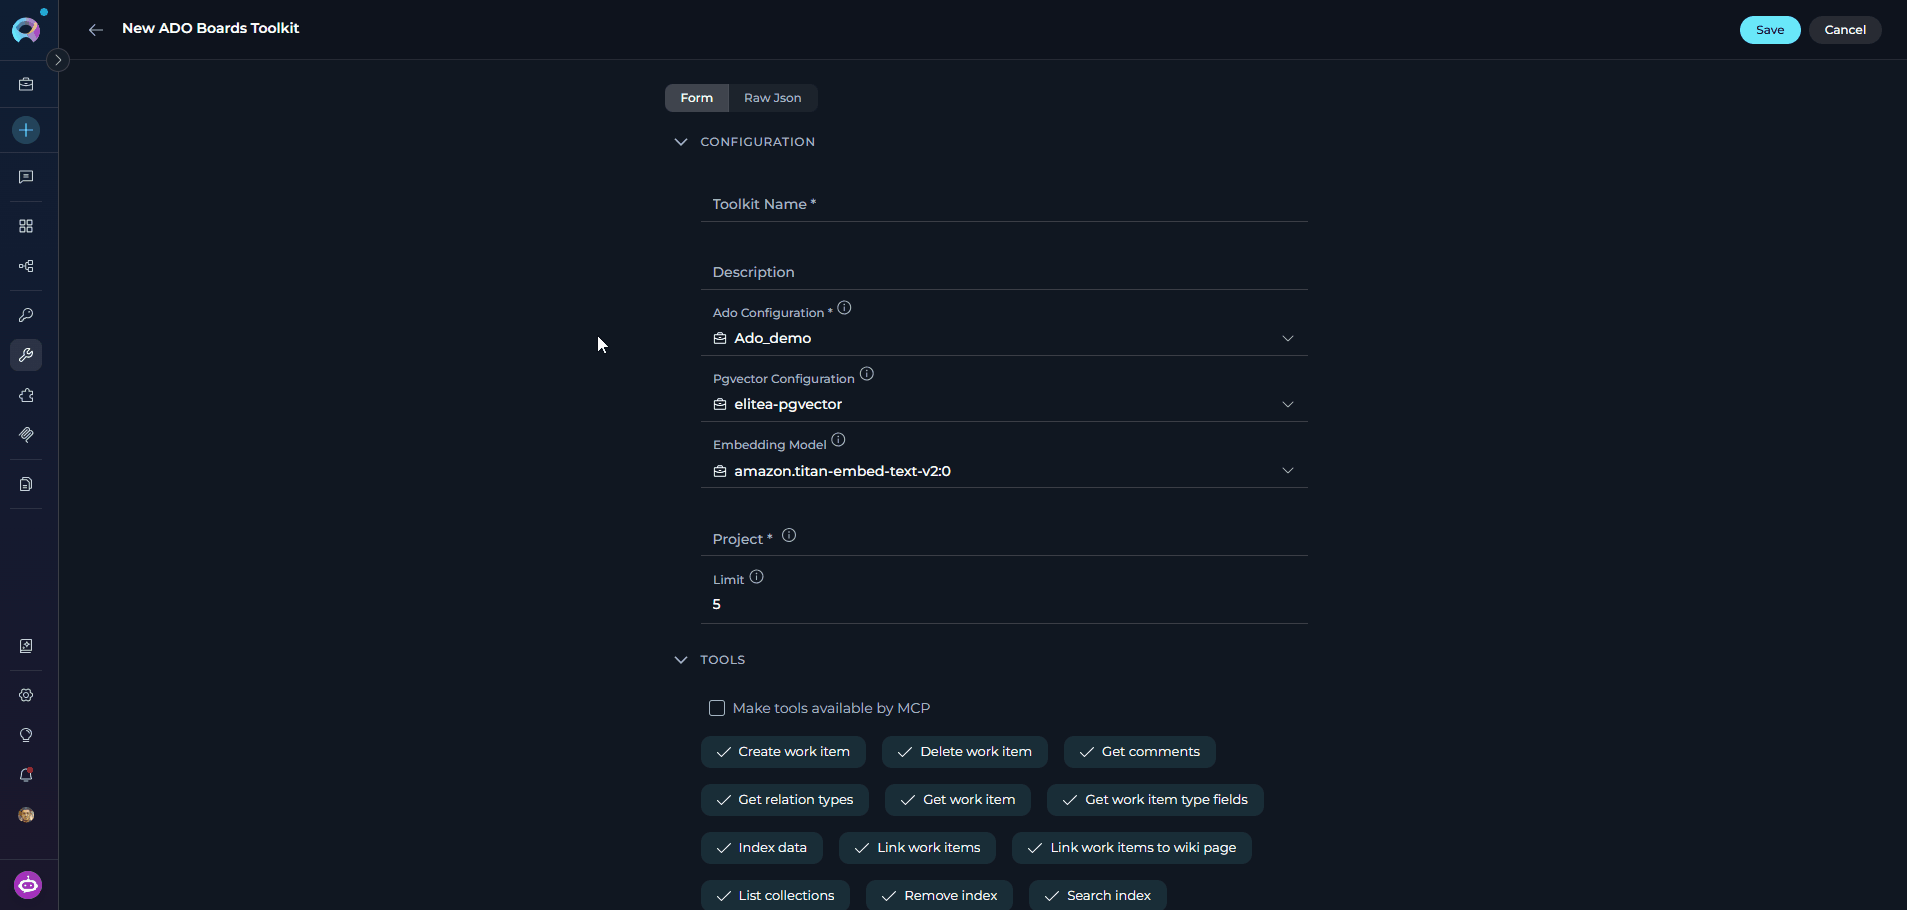Click the Ado_demo selected value

pyautogui.click(x=773, y=338)
